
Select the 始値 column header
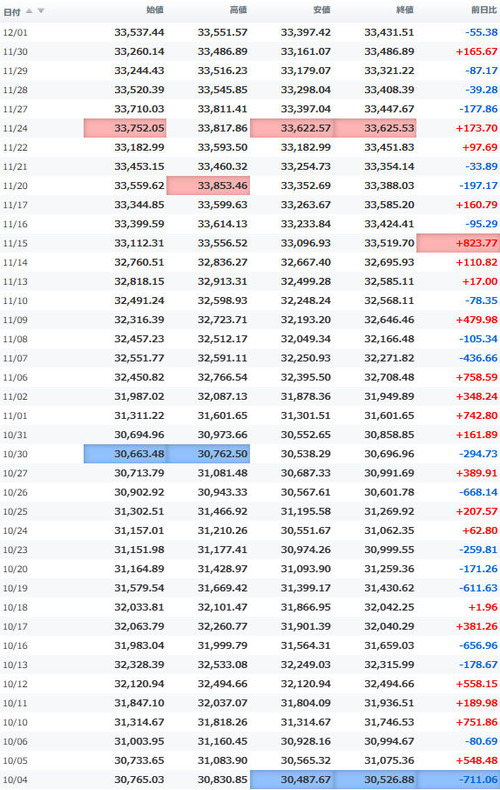coord(155,10)
